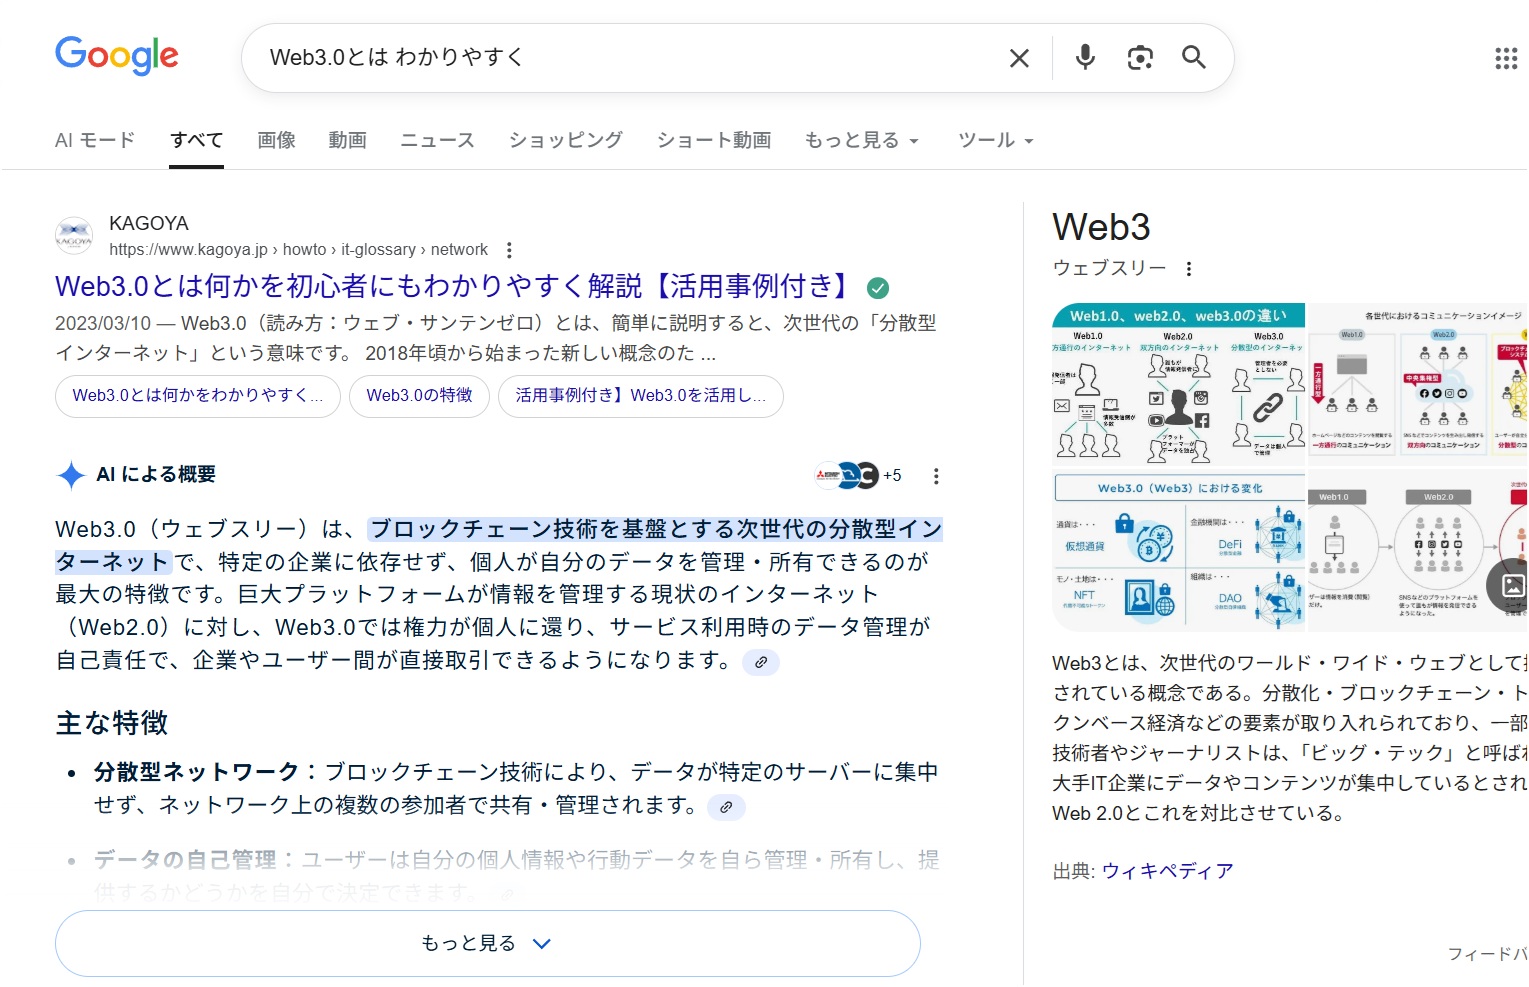1529x987 pixels.
Task: Click the KAGOYA site name text
Action: click(x=149, y=223)
